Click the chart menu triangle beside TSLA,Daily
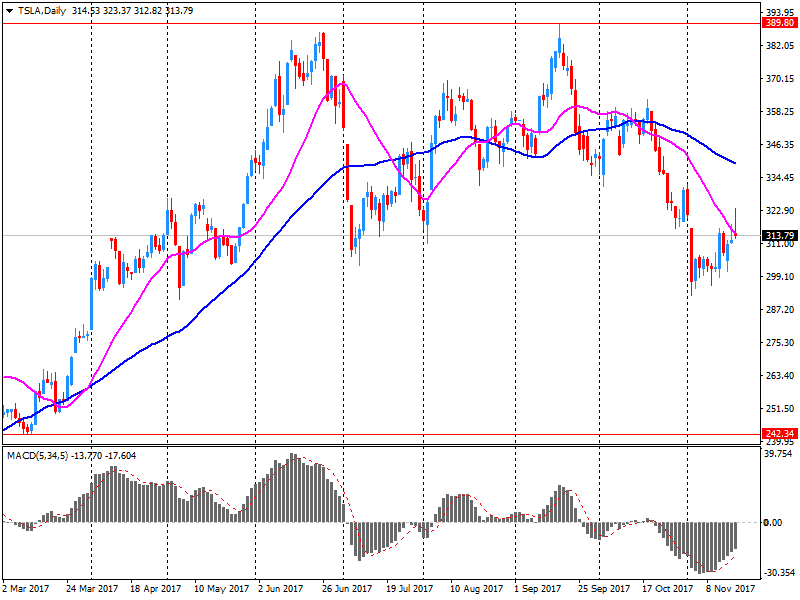800x600 pixels. 9,11
